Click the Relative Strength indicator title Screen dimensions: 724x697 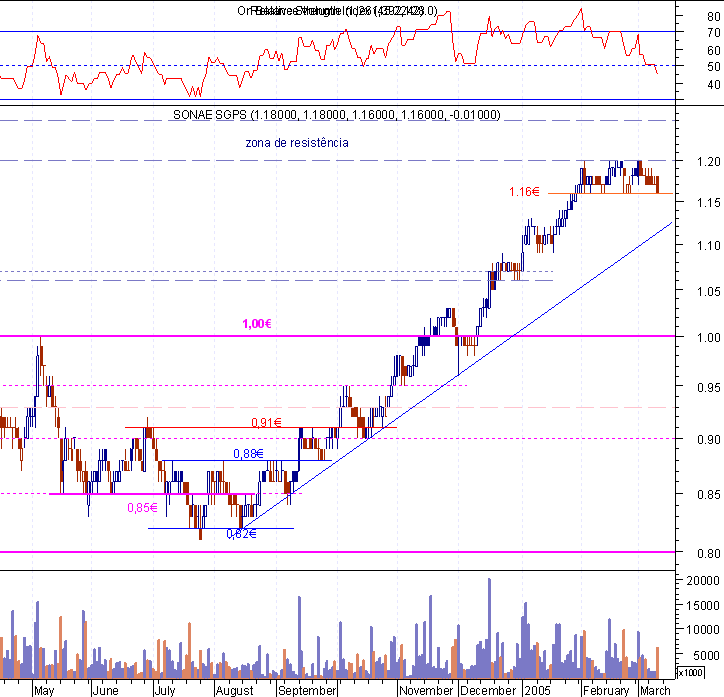click(337, 11)
